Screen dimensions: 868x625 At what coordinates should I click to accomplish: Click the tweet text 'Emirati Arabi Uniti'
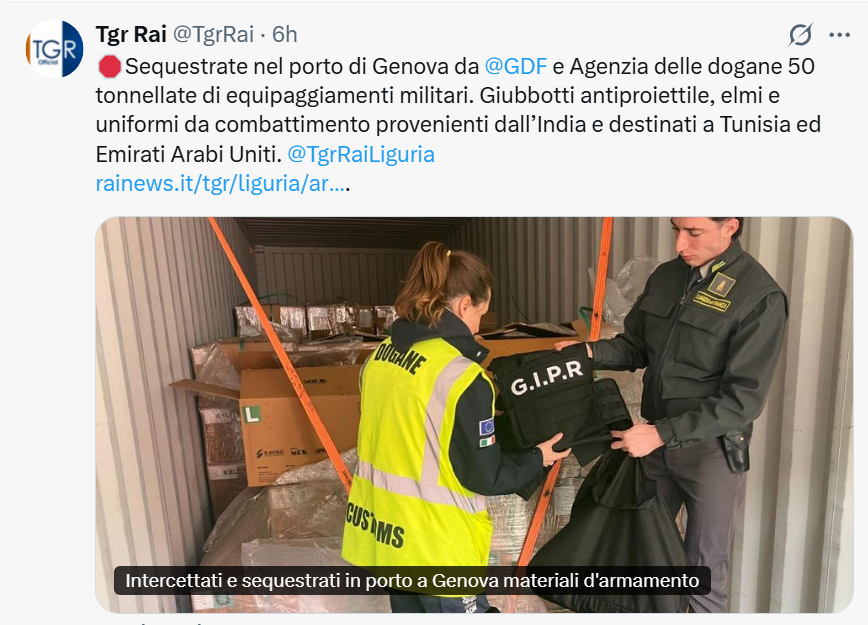coord(189,154)
